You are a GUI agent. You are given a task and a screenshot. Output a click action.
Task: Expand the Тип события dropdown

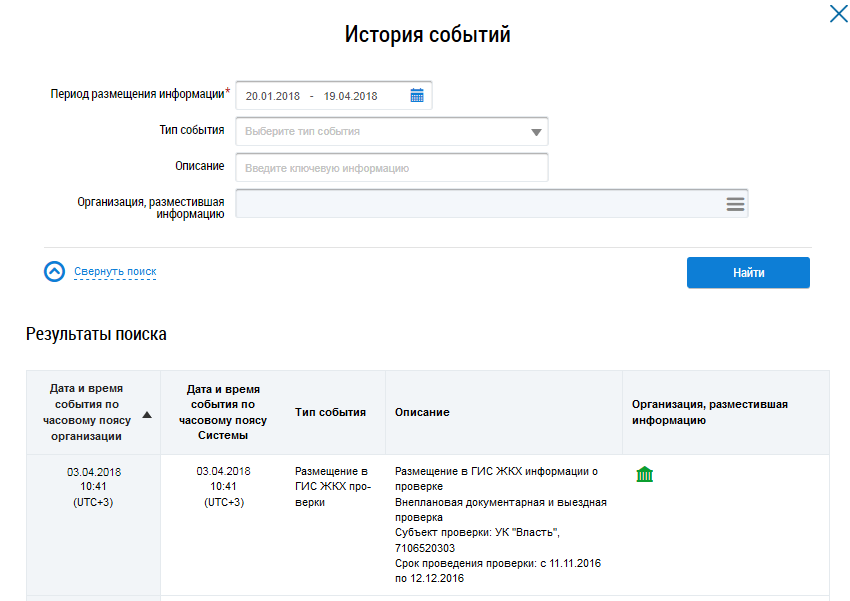pyautogui.click(x=536, y=132)
